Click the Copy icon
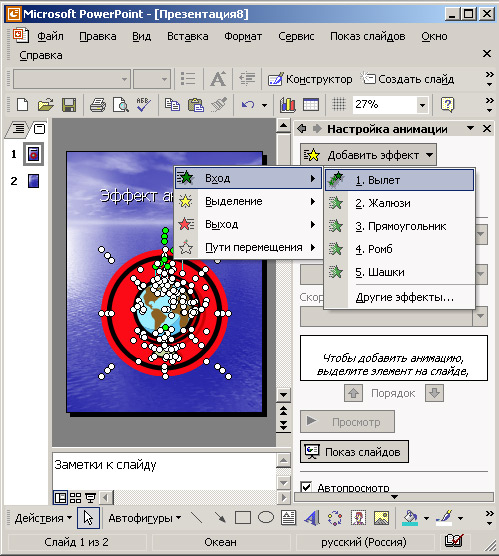Viewport: 499px width, 556px height. (172, 105)
